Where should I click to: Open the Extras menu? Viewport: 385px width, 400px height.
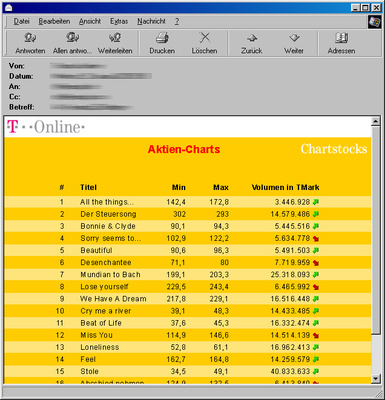pos(119,21)
